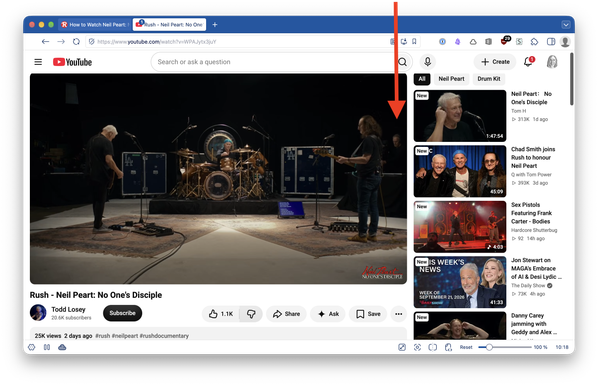Bookmark this page using the address bar bookmark icon

pos(414,42)
